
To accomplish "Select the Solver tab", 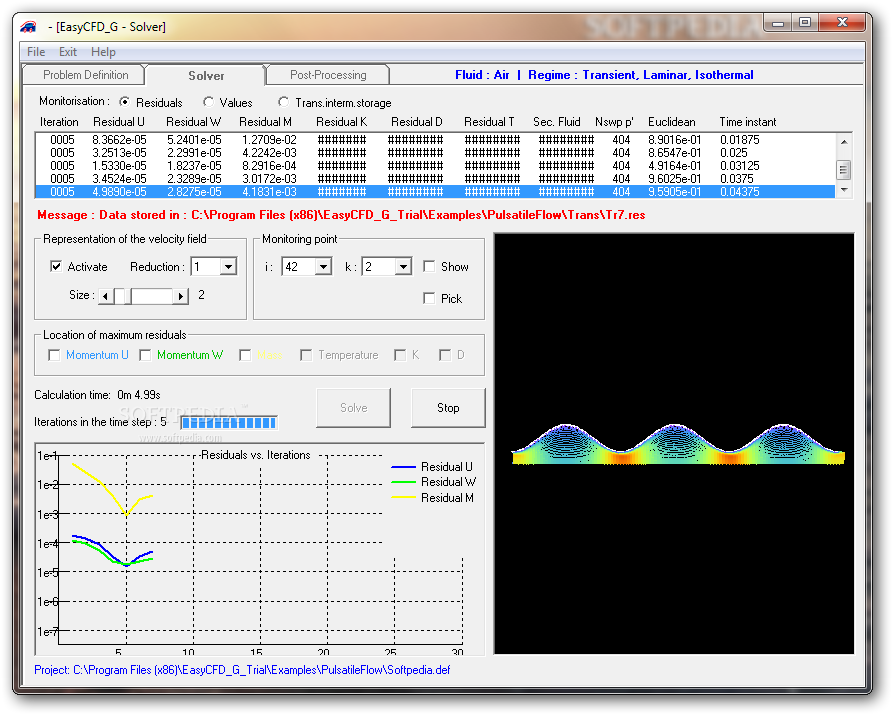I will pos(206,75).
